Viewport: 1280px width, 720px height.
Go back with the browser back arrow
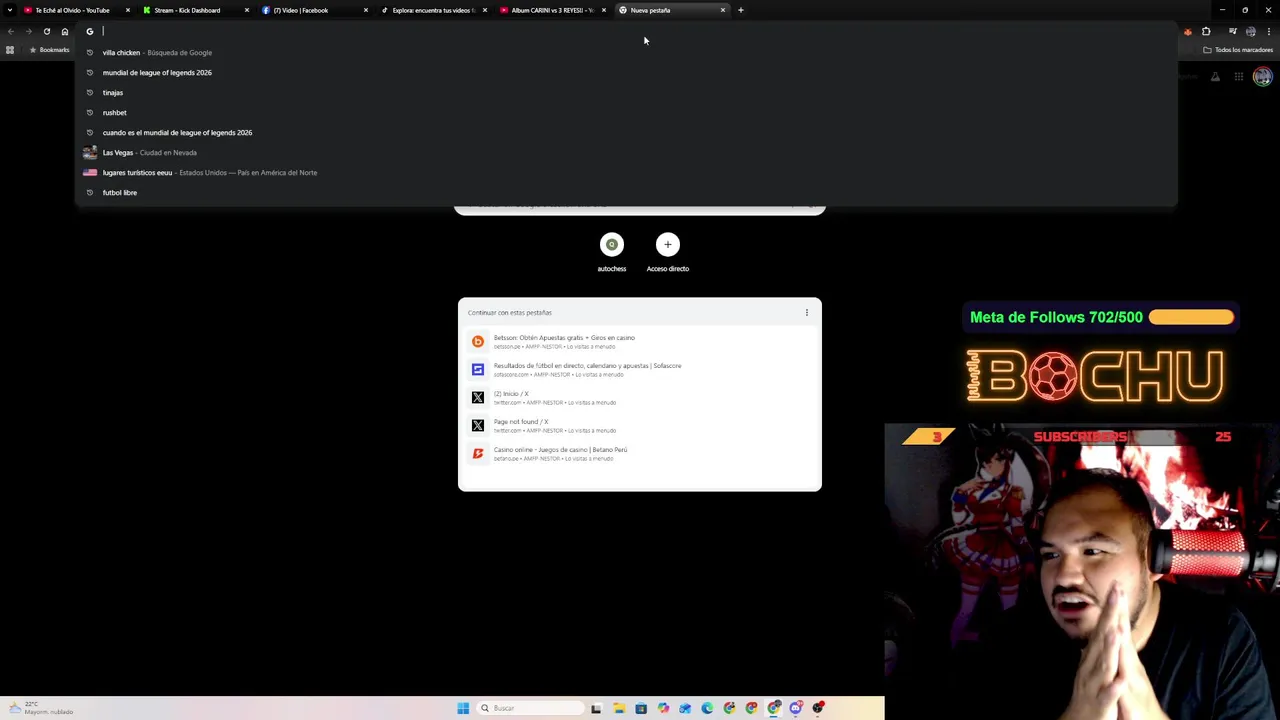pyautogui.click(x=11, y=31)
